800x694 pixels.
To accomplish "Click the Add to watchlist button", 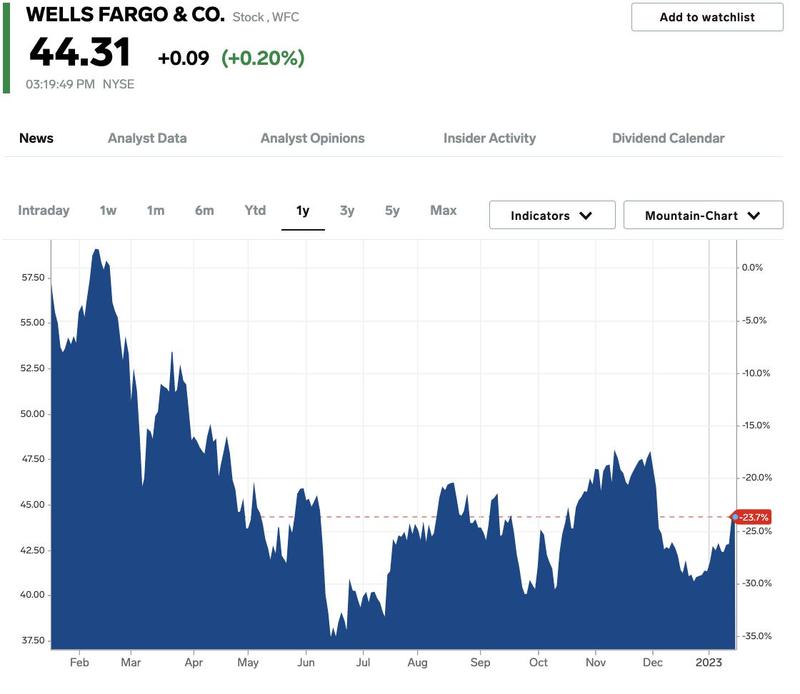I will [x=707, y=17].
